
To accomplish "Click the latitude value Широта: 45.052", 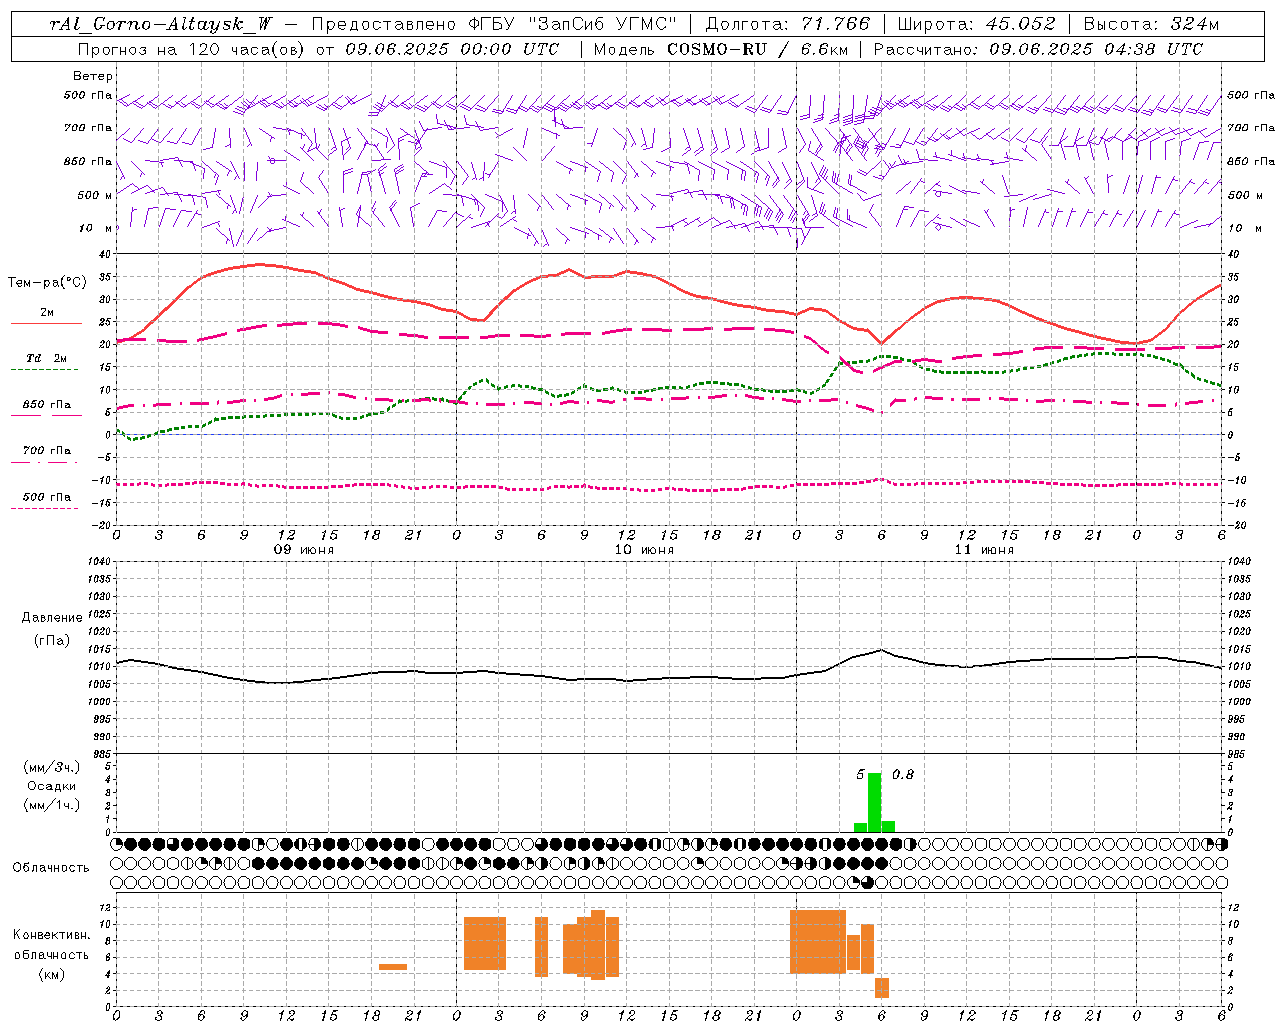I will pyautogui.click(x=976, y=24).
